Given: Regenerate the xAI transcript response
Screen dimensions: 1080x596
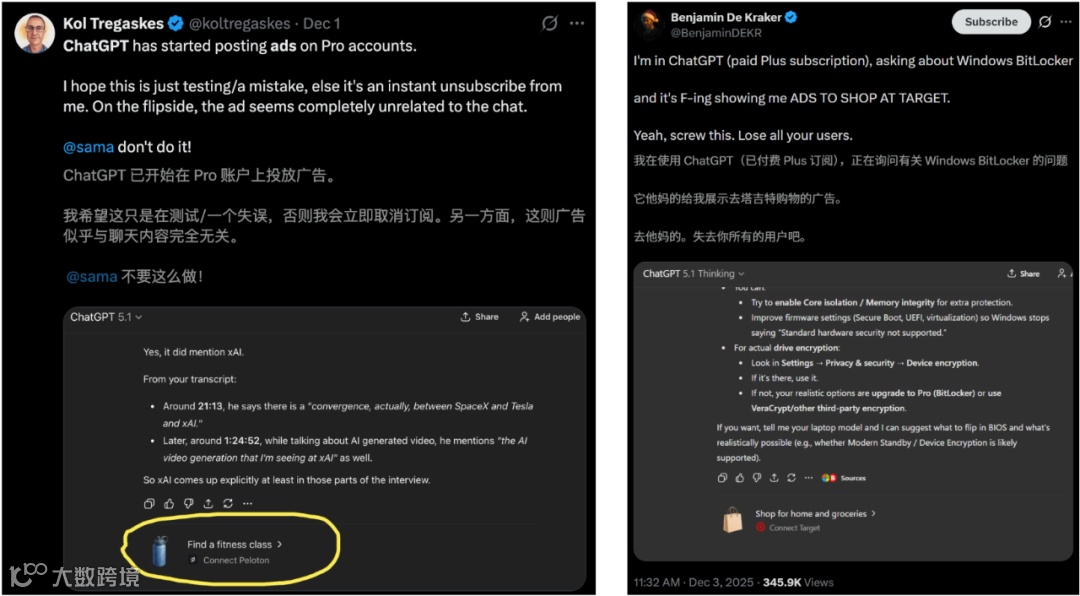Looking at the screenshot, I should click(228, 504).
